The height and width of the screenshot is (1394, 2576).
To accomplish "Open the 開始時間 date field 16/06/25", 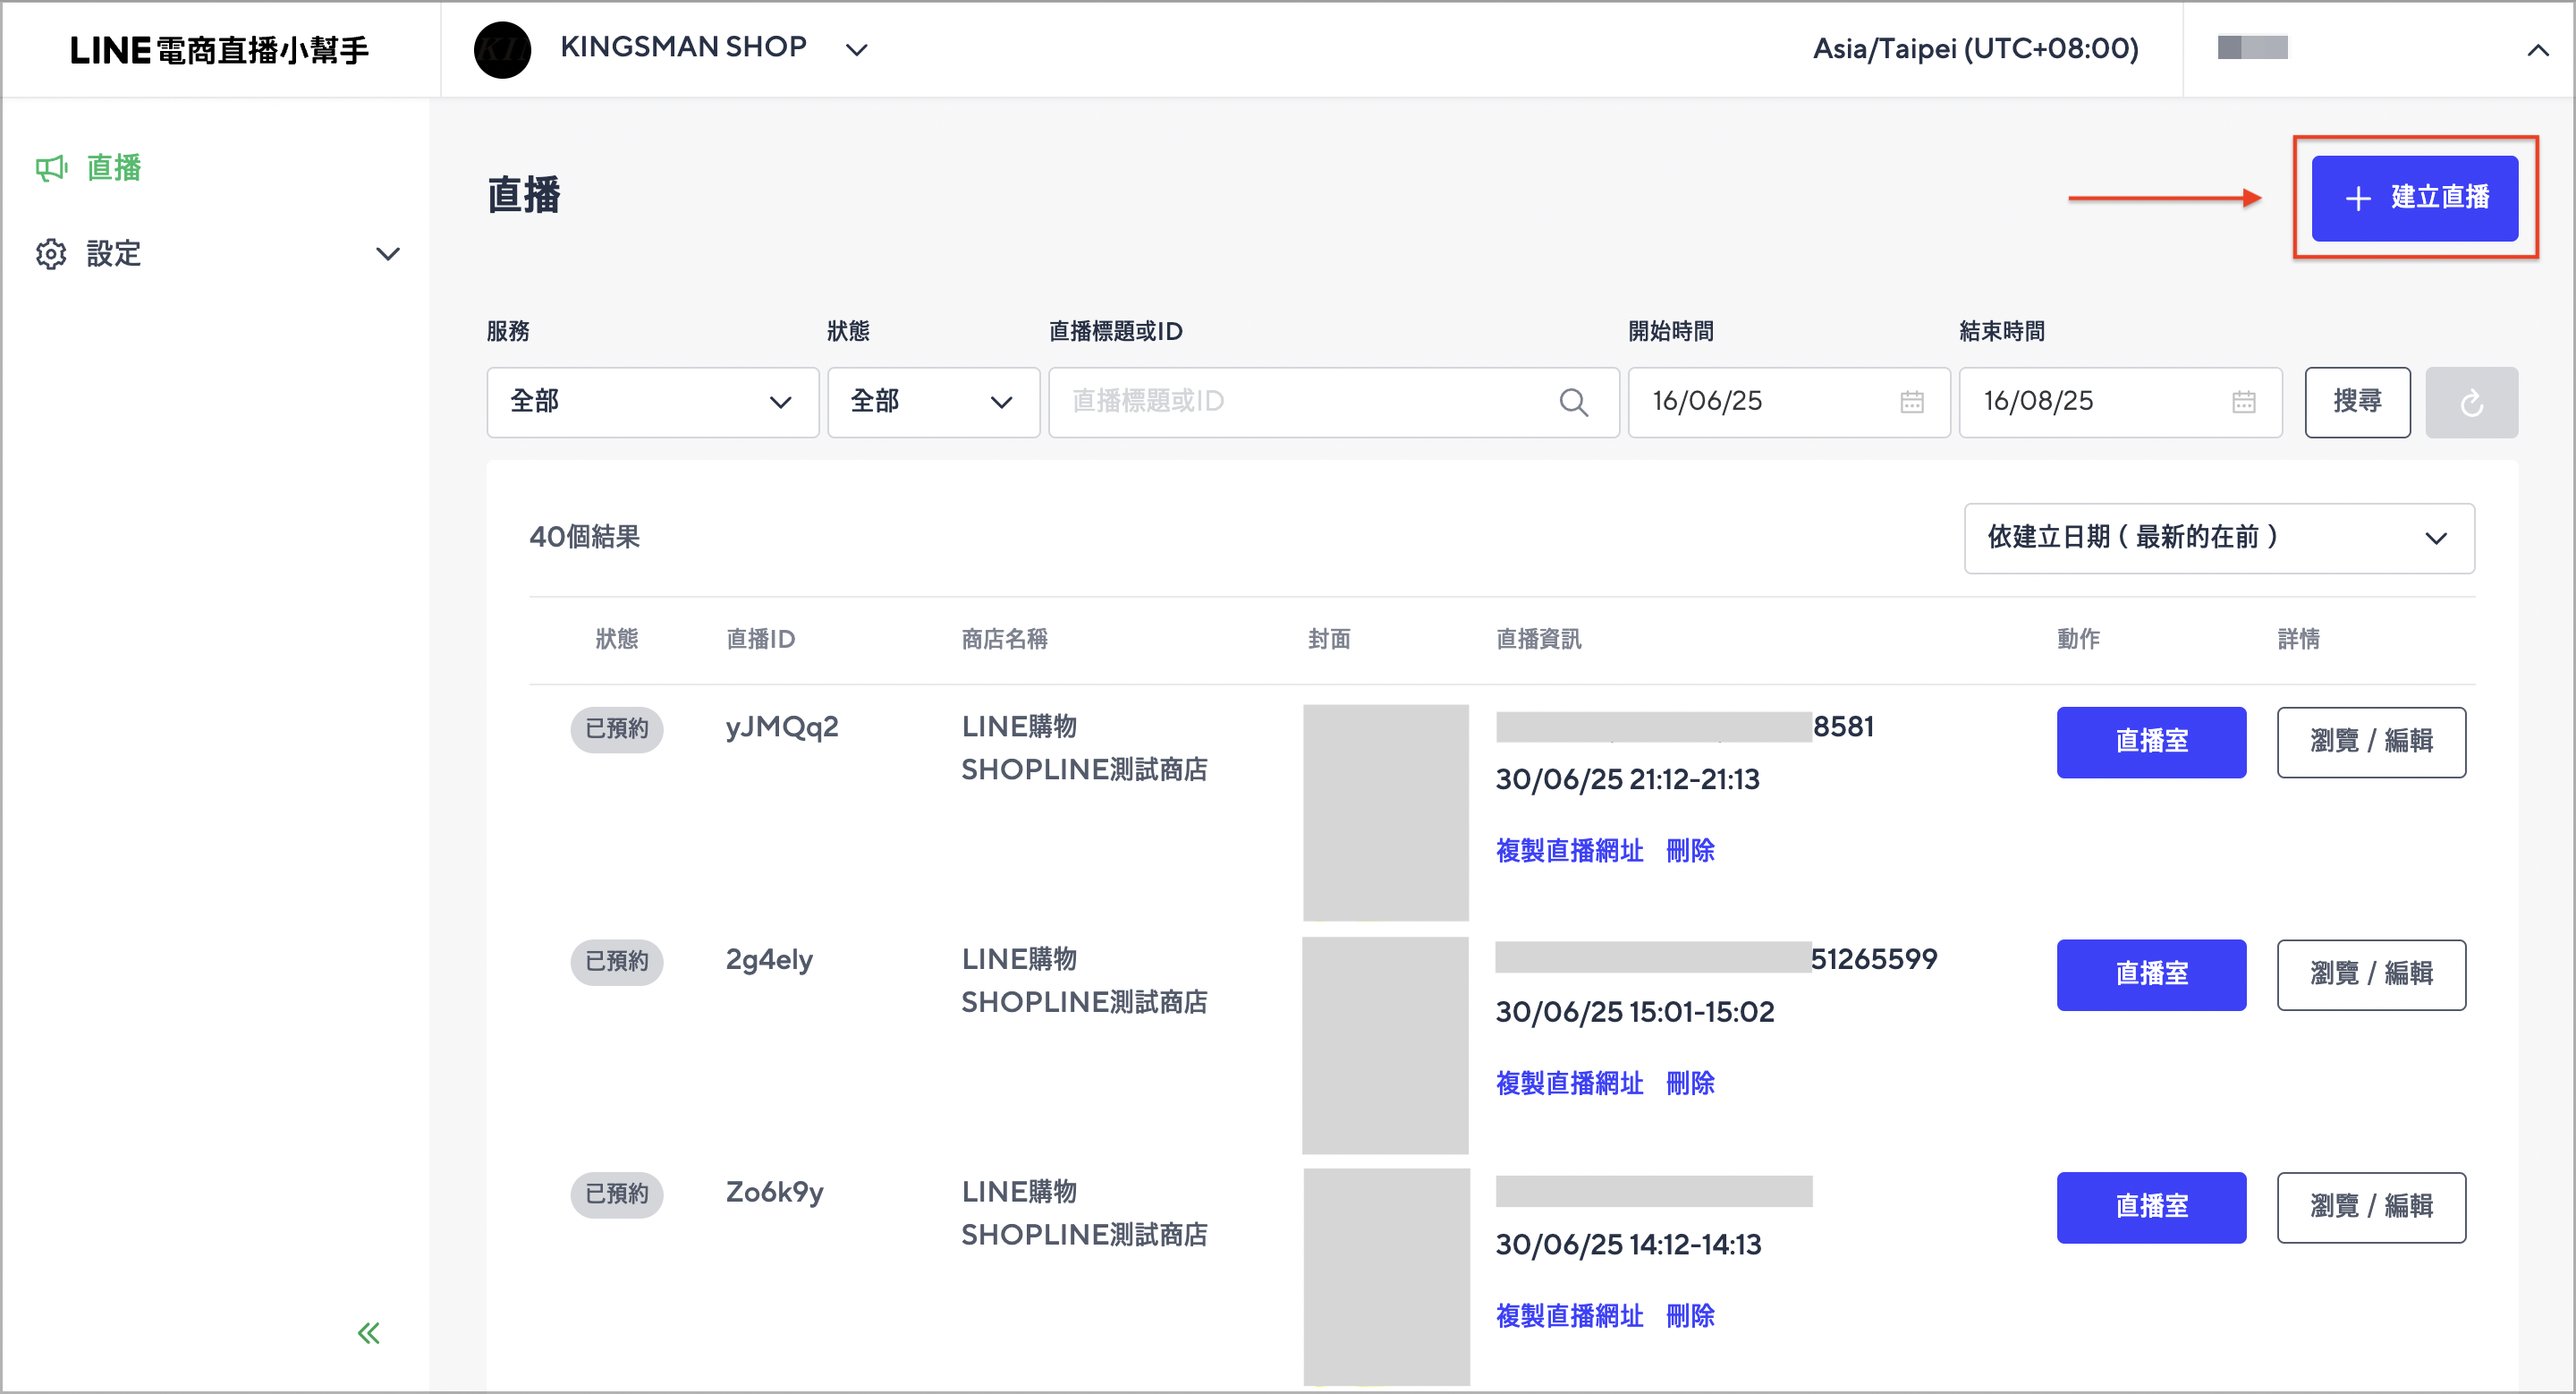I will click(x=1788, y=402).
